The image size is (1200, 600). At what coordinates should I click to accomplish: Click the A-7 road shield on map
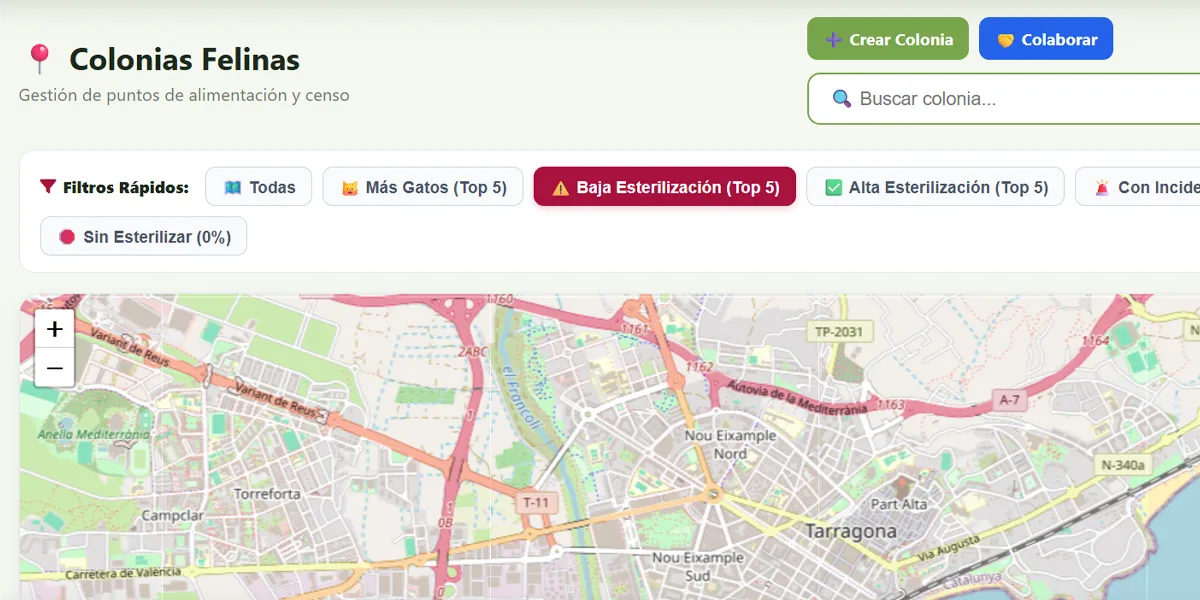click(1010, 400)
